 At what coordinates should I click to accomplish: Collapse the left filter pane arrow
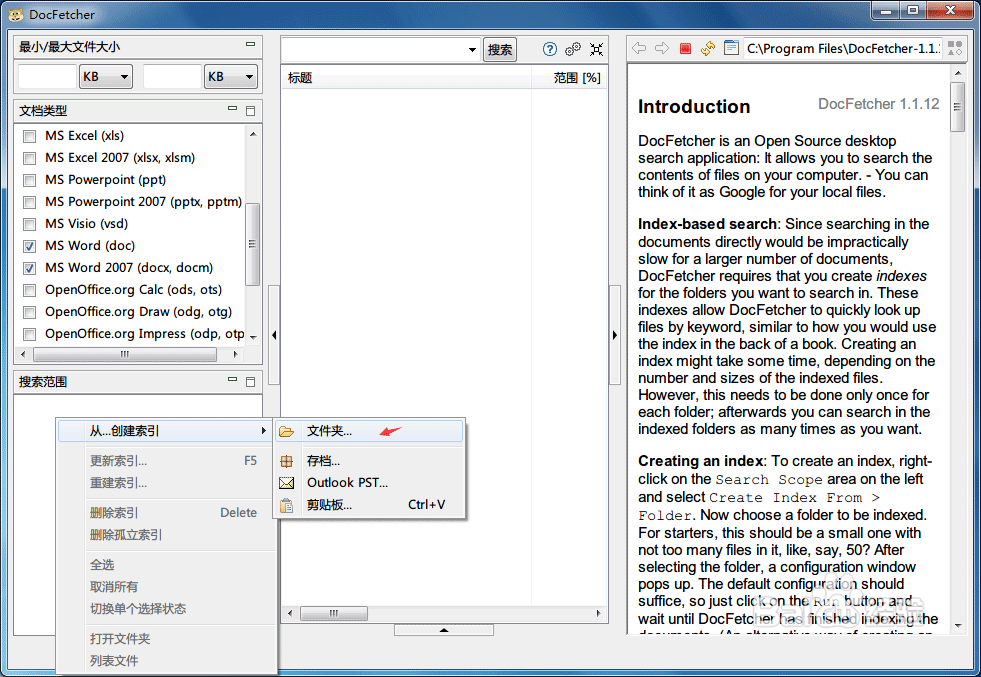point(274,335)
